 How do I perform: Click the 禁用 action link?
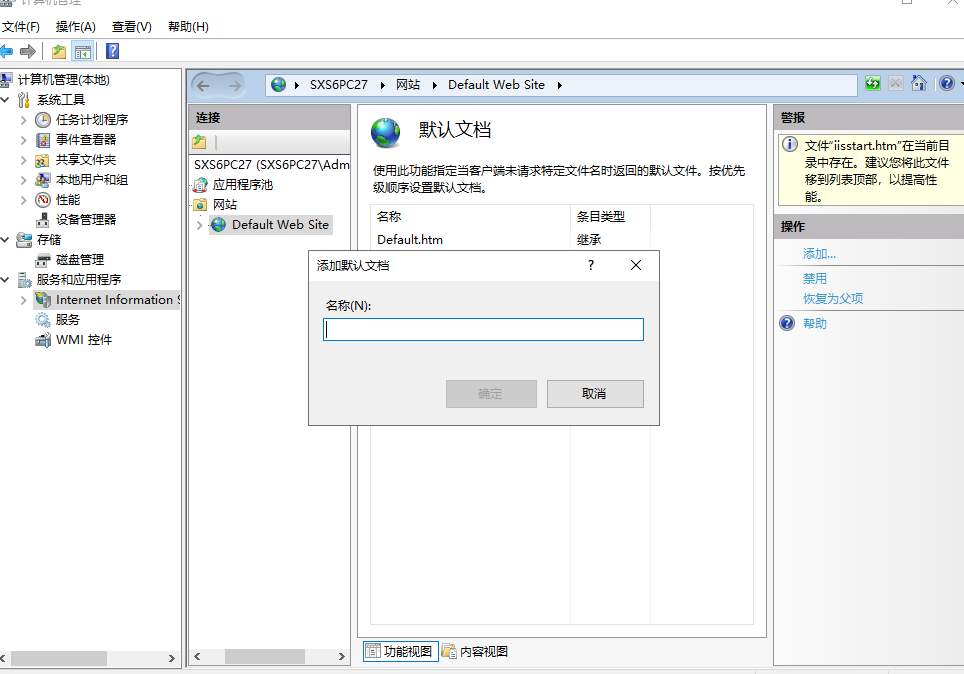click(x=813, y=277)
